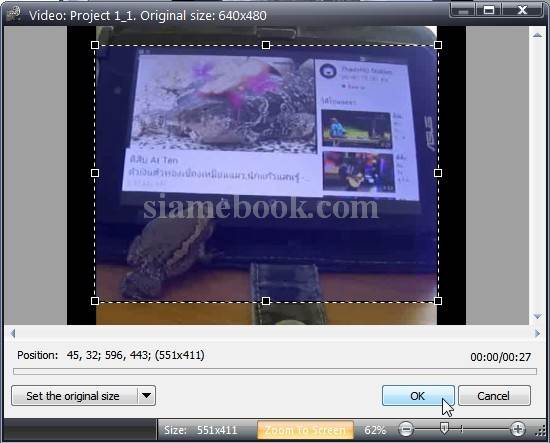Click the vertical scrollbar down arrow
This screenshot has height=443, width=550.
[x=537, y=316]
